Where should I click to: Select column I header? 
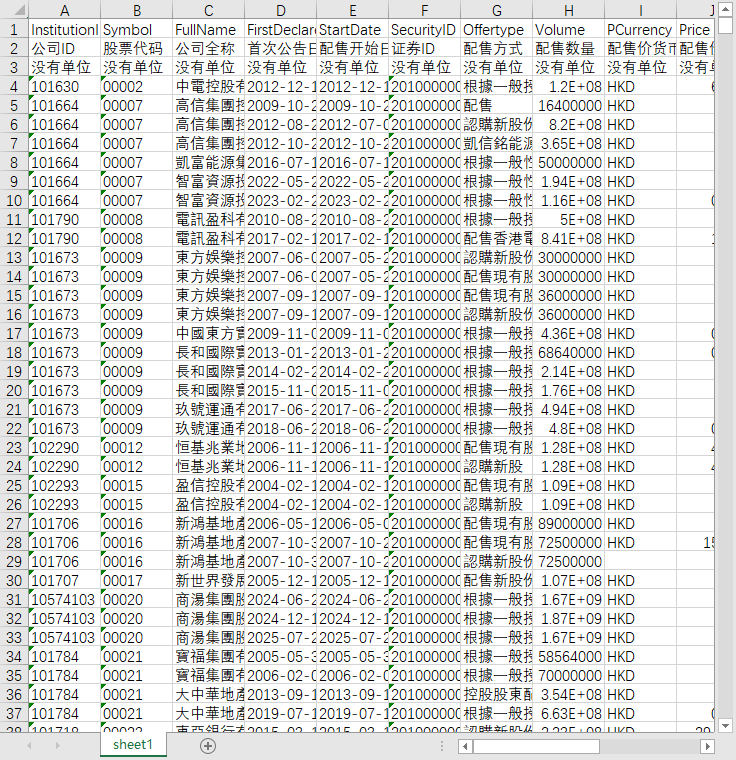point(640,10)
